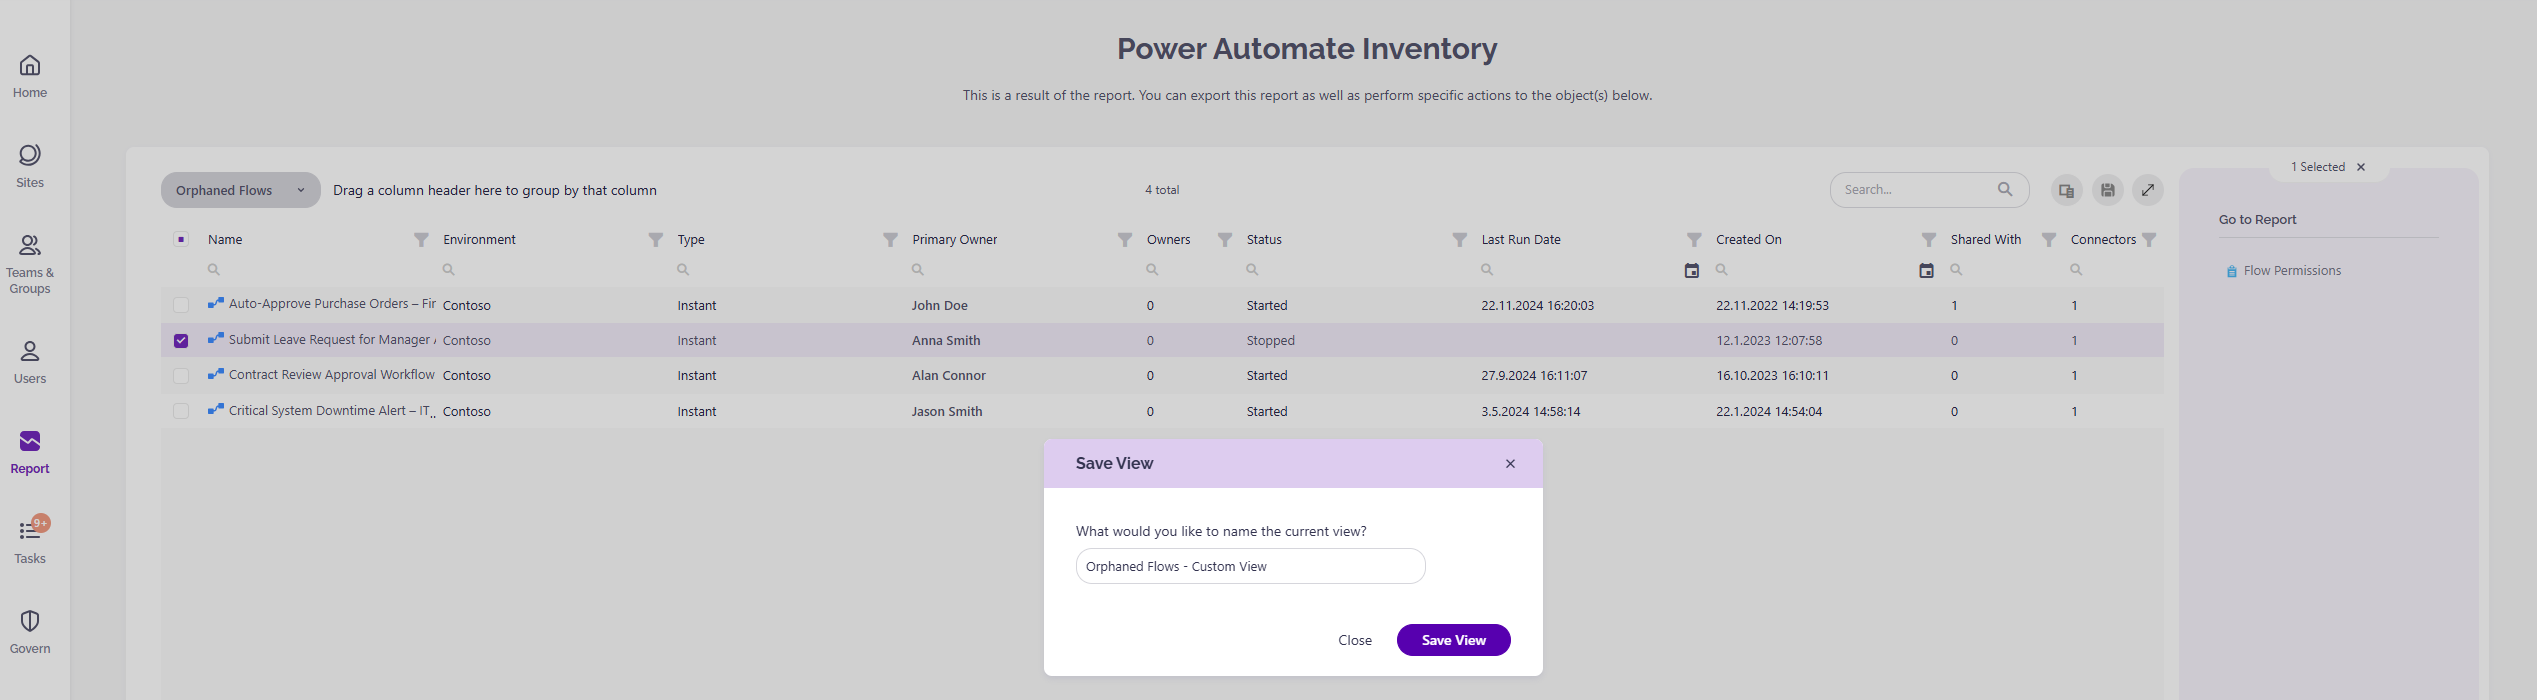Screen dimensions: 2537x700
Task: Click date 27.9.2024 16:11:07
Action: [1534, 375]
